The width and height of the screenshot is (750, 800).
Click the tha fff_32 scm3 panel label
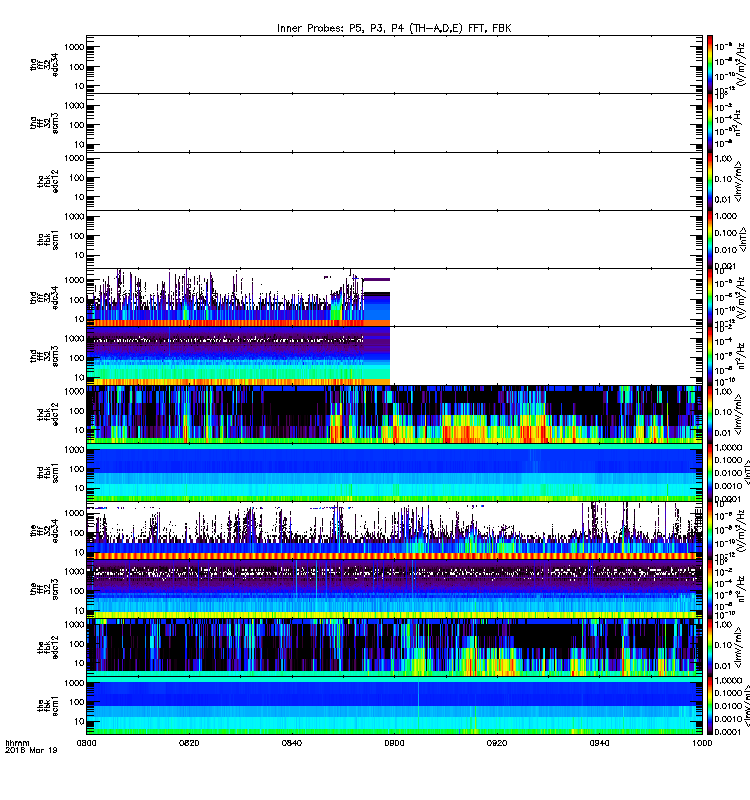(x=44, y=123)
